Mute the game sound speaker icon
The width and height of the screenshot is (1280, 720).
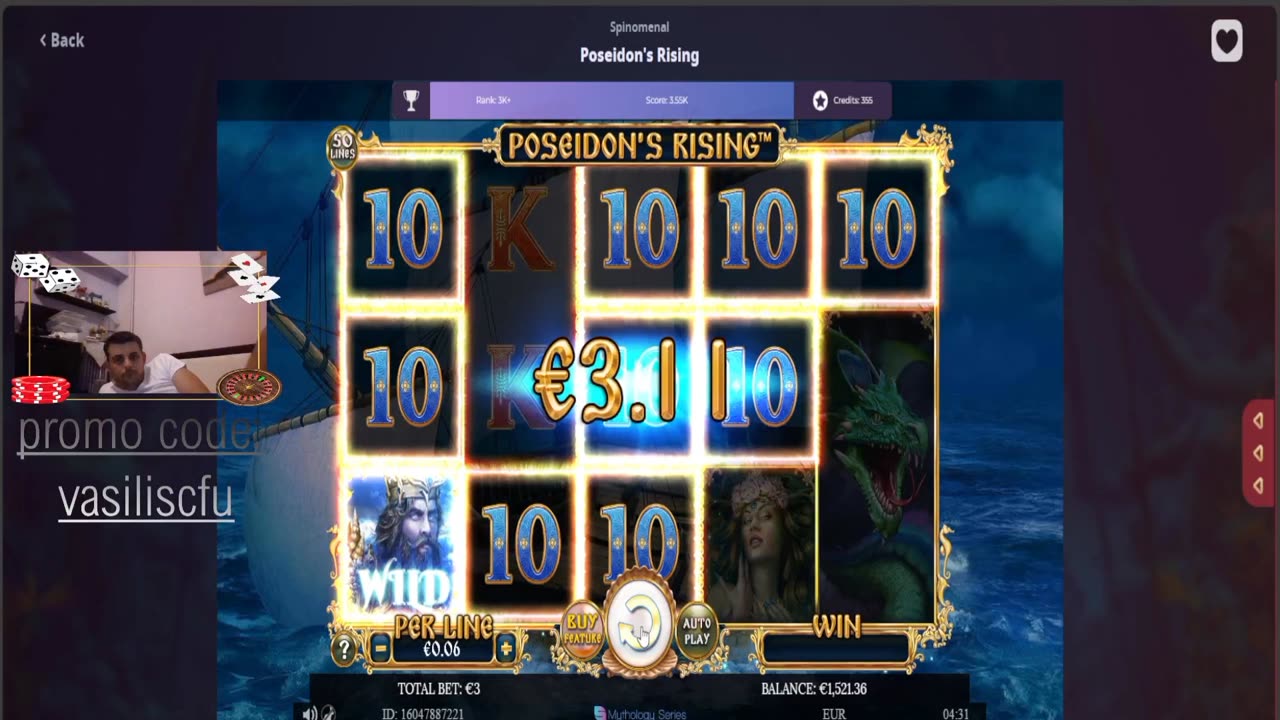[310, 713]
